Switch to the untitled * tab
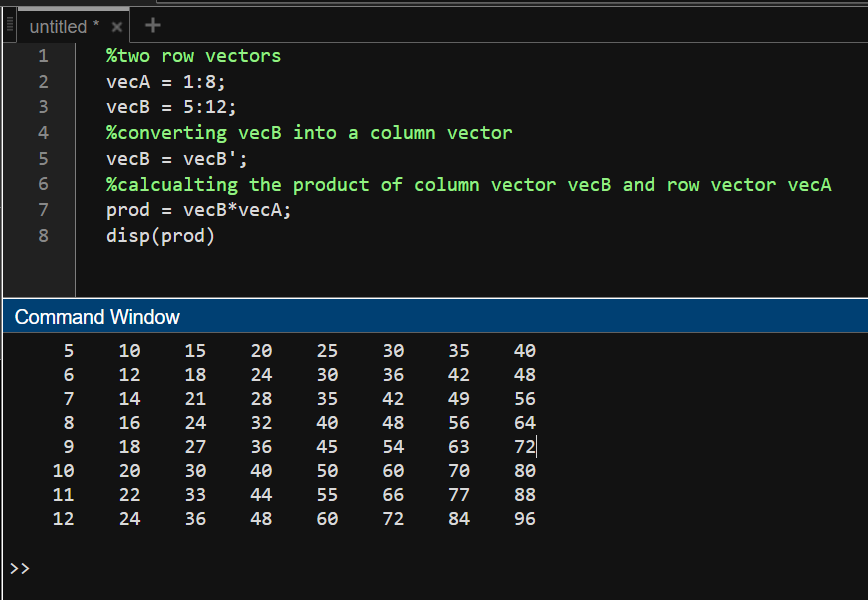 coord(64,27)
